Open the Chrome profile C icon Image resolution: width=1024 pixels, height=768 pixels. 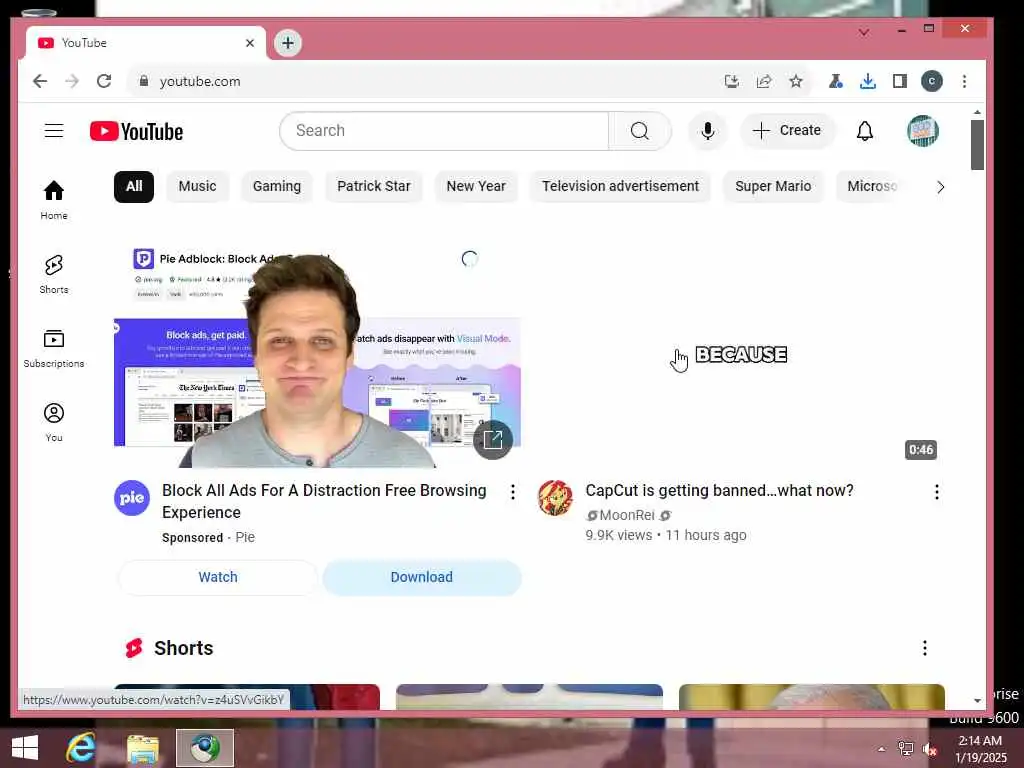932,81
